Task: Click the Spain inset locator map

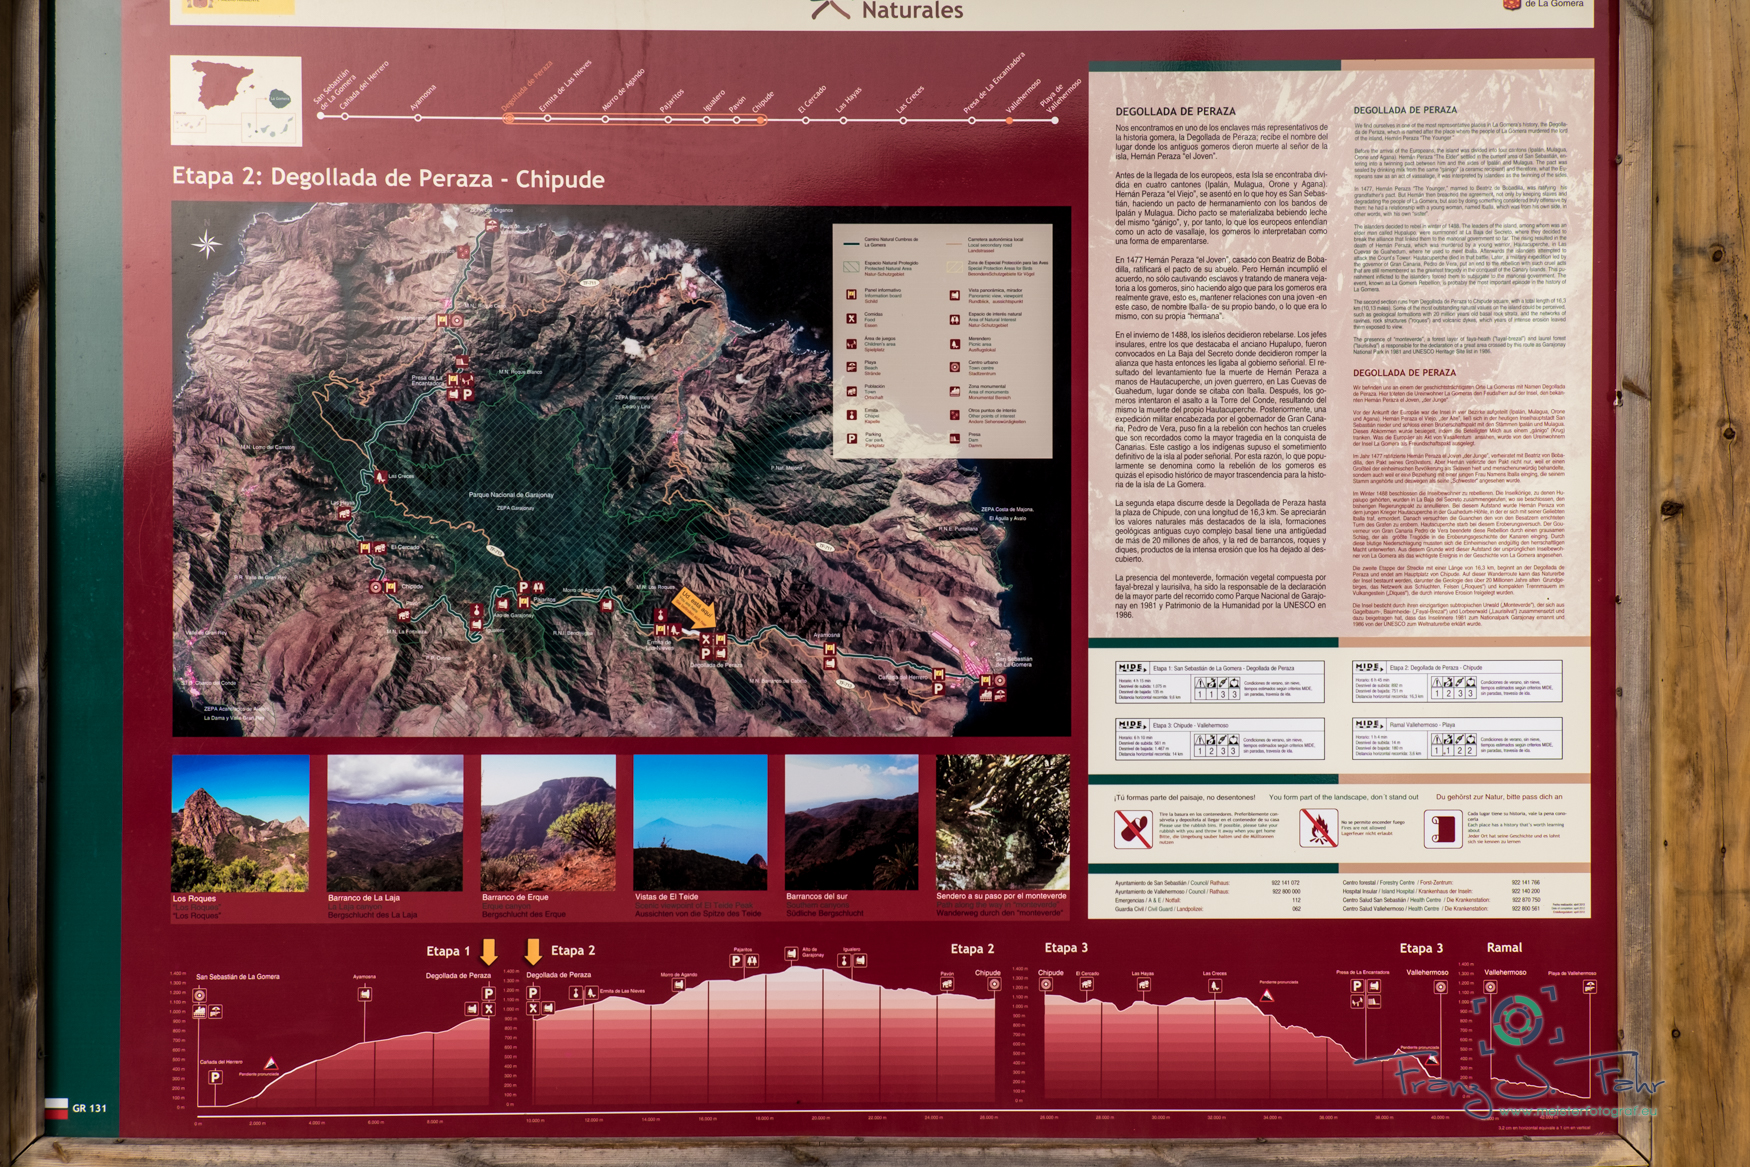Action: click(236, 100)
